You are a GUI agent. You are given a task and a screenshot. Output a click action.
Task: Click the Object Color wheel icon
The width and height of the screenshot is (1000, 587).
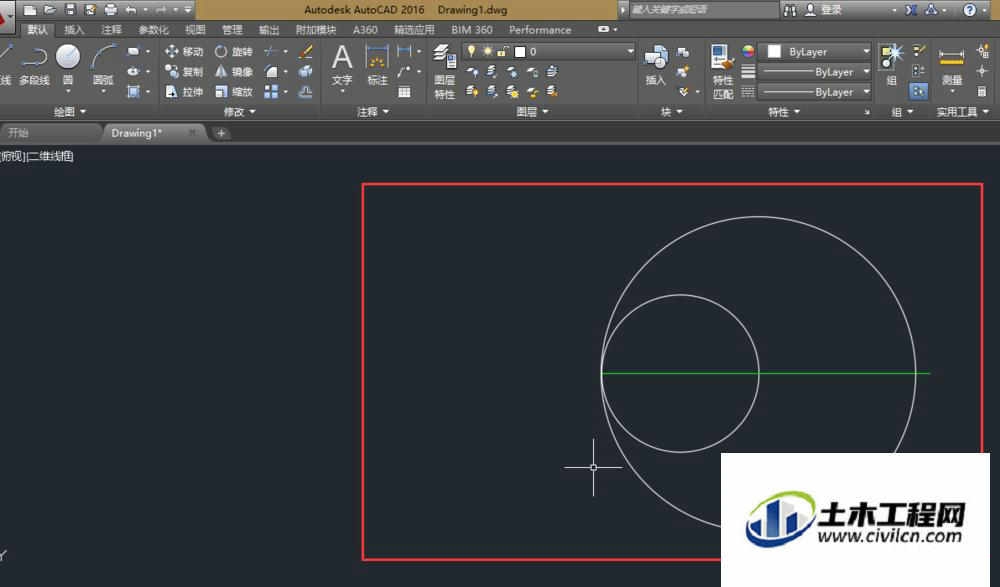tap(748, 51)
